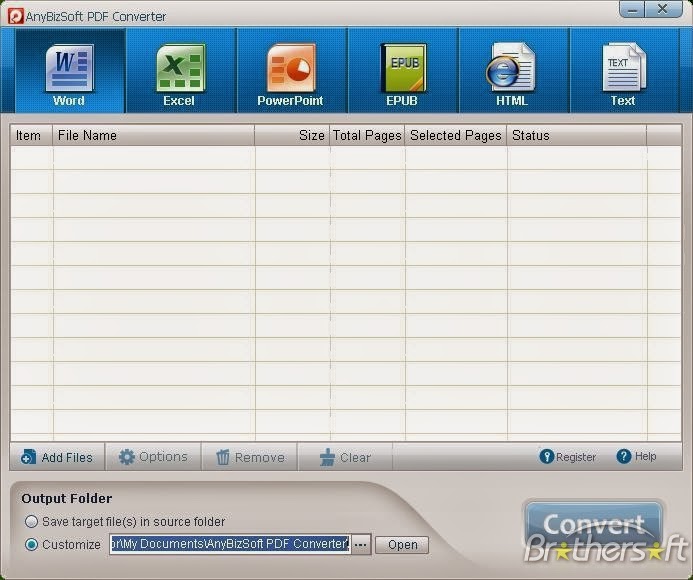Browse for folder with the ellipsis button
693x580 pixels.
(x=361, y=545)
